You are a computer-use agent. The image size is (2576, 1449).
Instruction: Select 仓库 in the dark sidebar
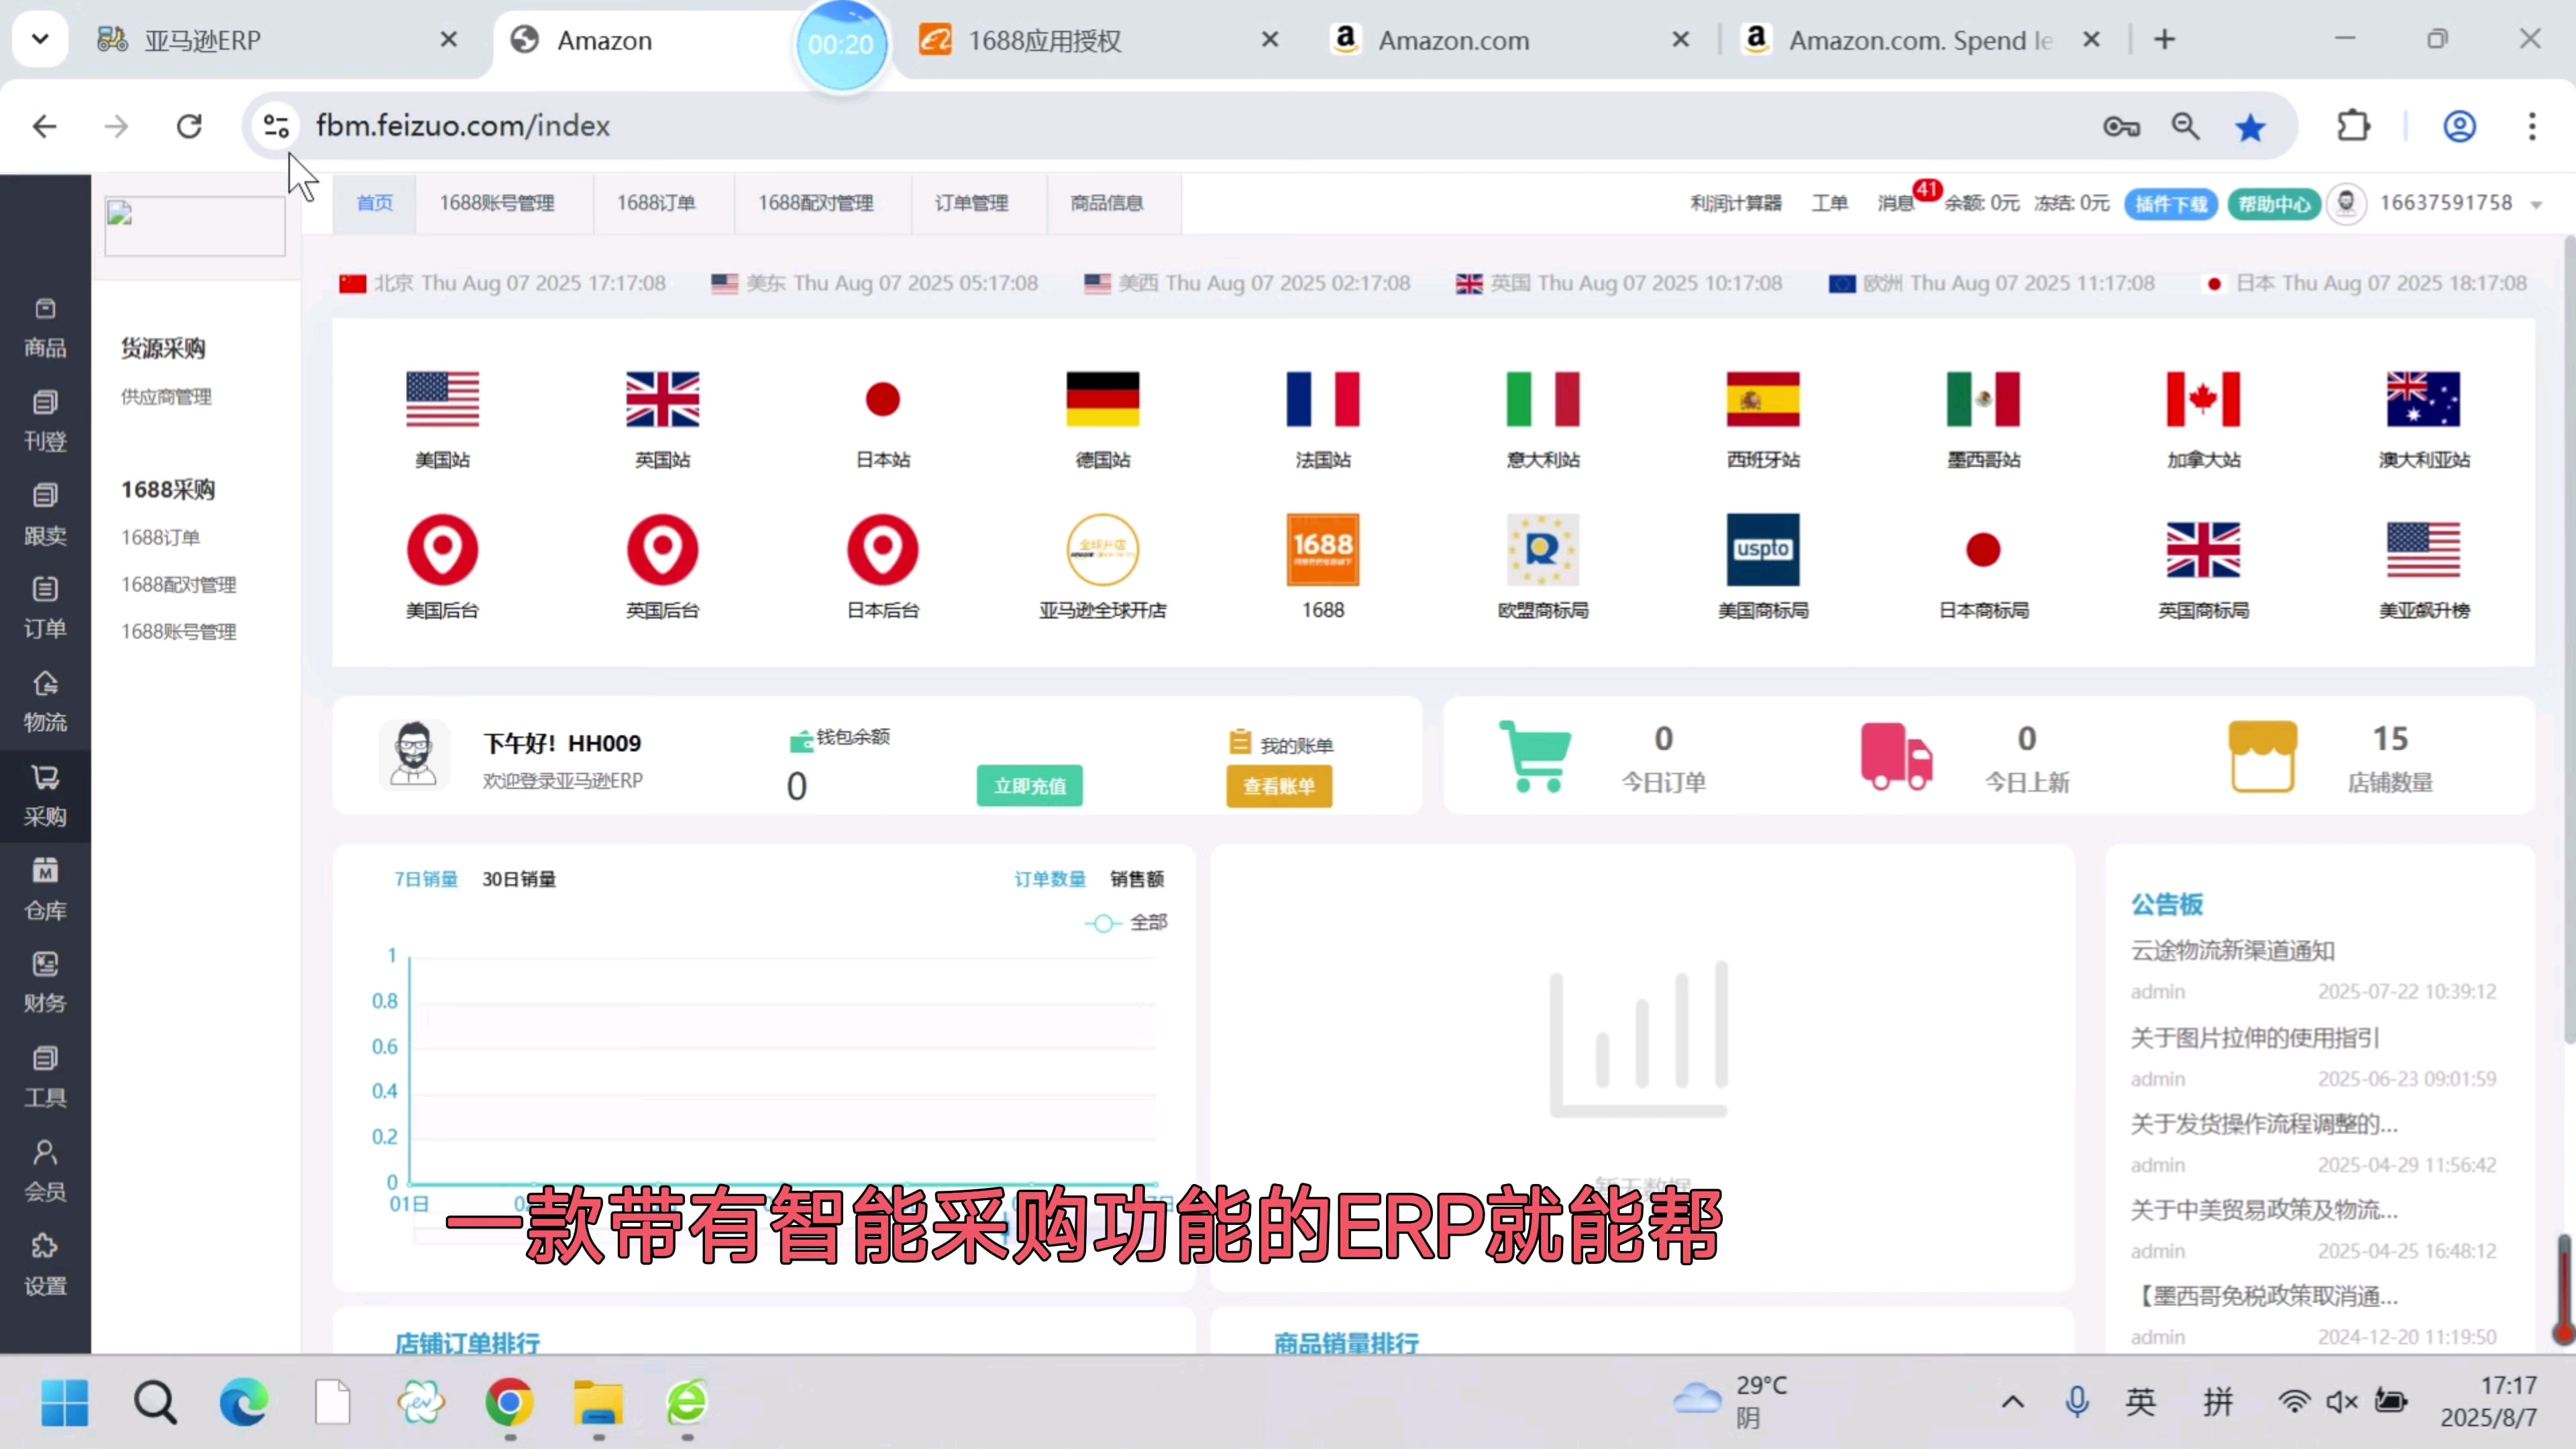click(x=45, y=891)
